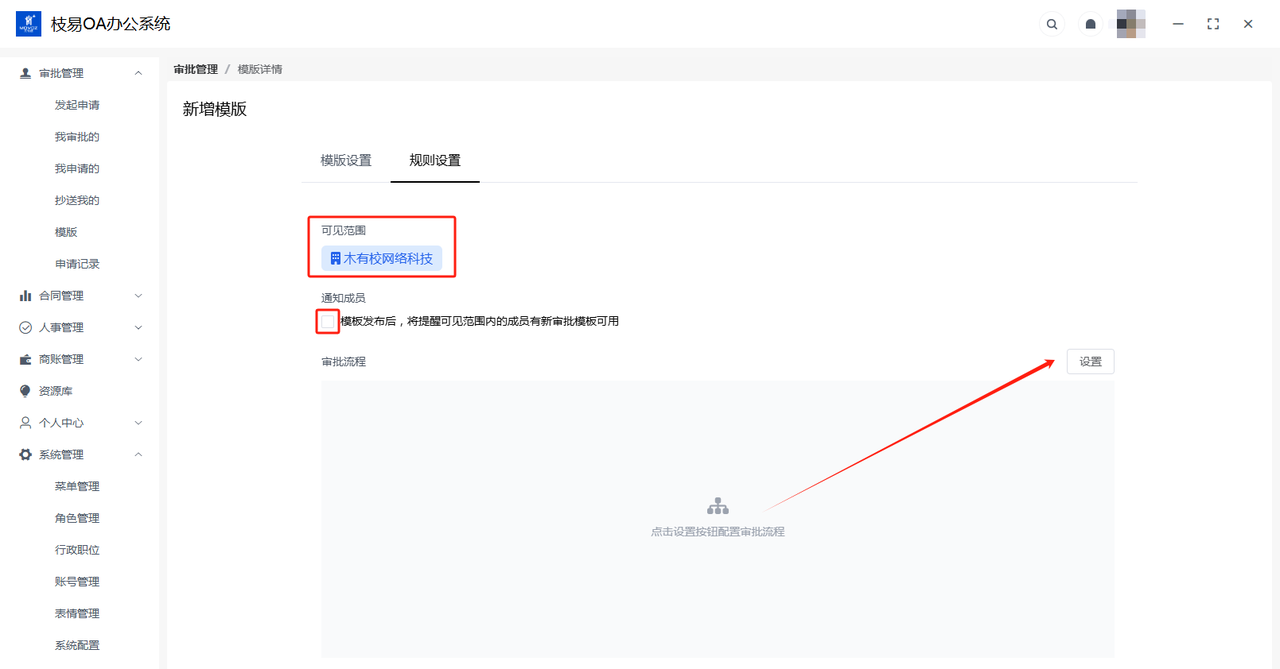Click the 木有校网络科技 visibility scope tag
The width and height of the screenshot is (1280, 669).
point(382,258)
